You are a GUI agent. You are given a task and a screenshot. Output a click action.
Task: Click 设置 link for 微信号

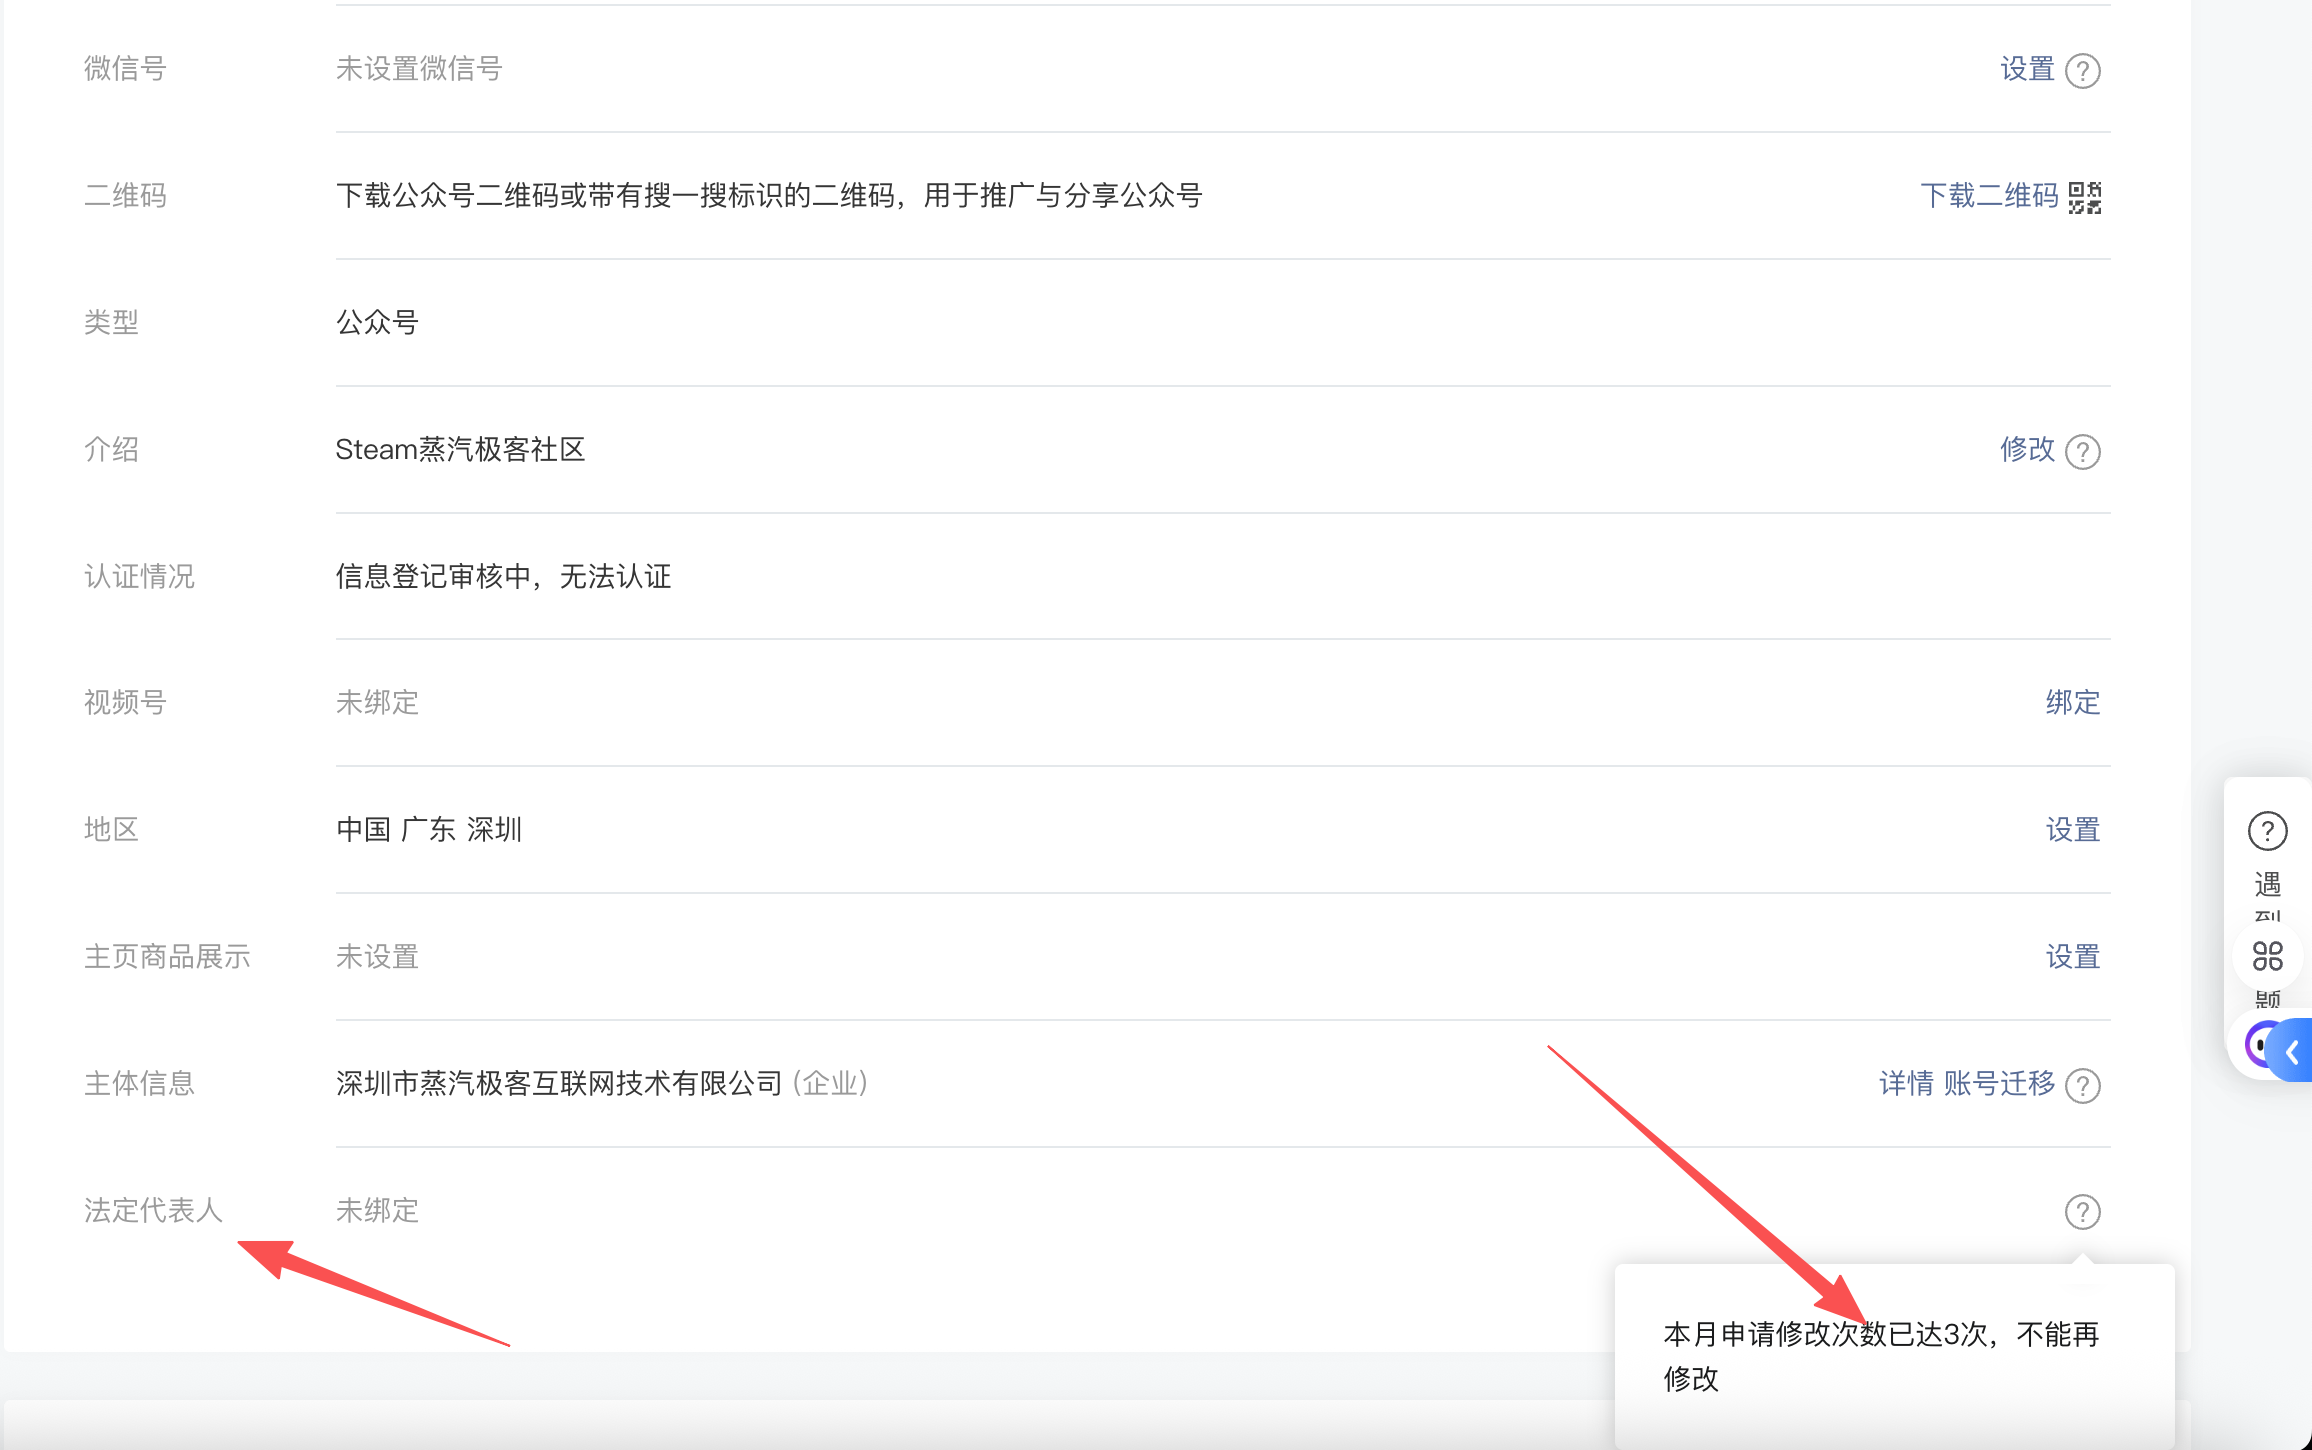click(x=2026, y=69)
